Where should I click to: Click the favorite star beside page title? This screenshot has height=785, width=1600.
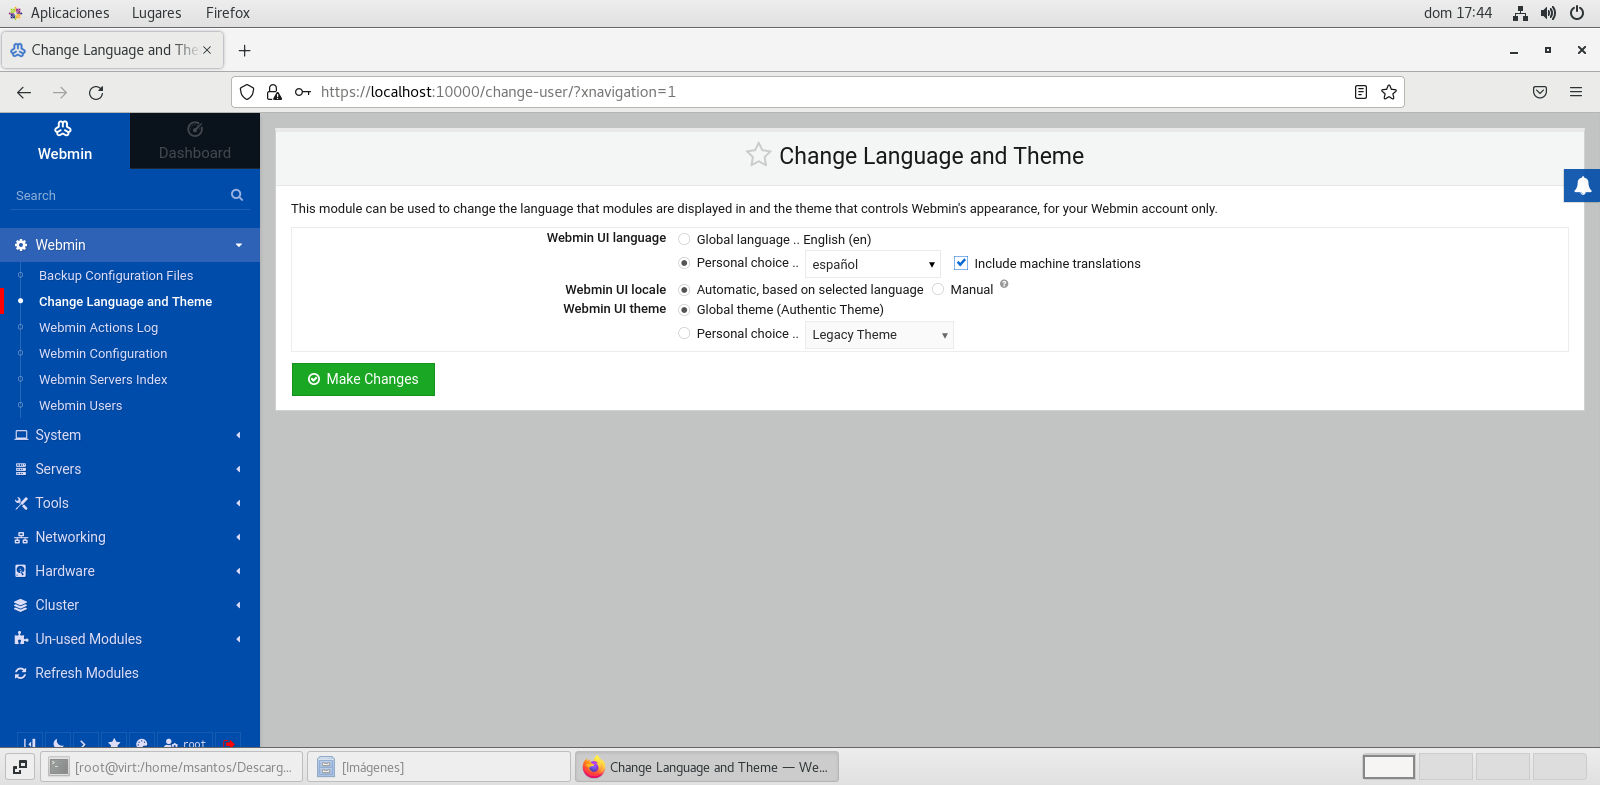point(758,155)
